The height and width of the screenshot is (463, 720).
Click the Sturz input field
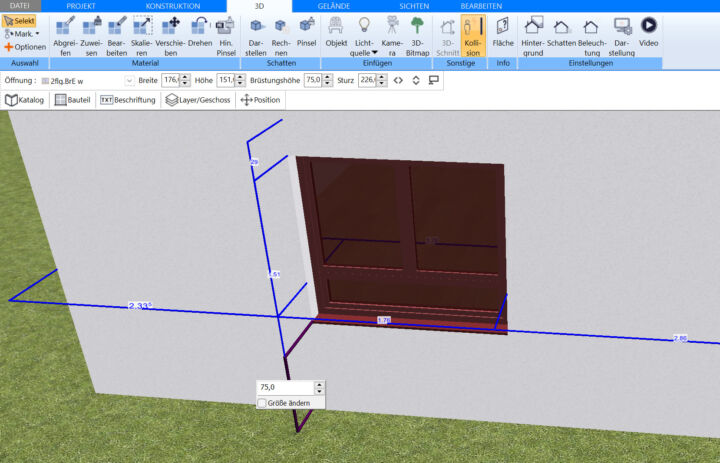367,80
